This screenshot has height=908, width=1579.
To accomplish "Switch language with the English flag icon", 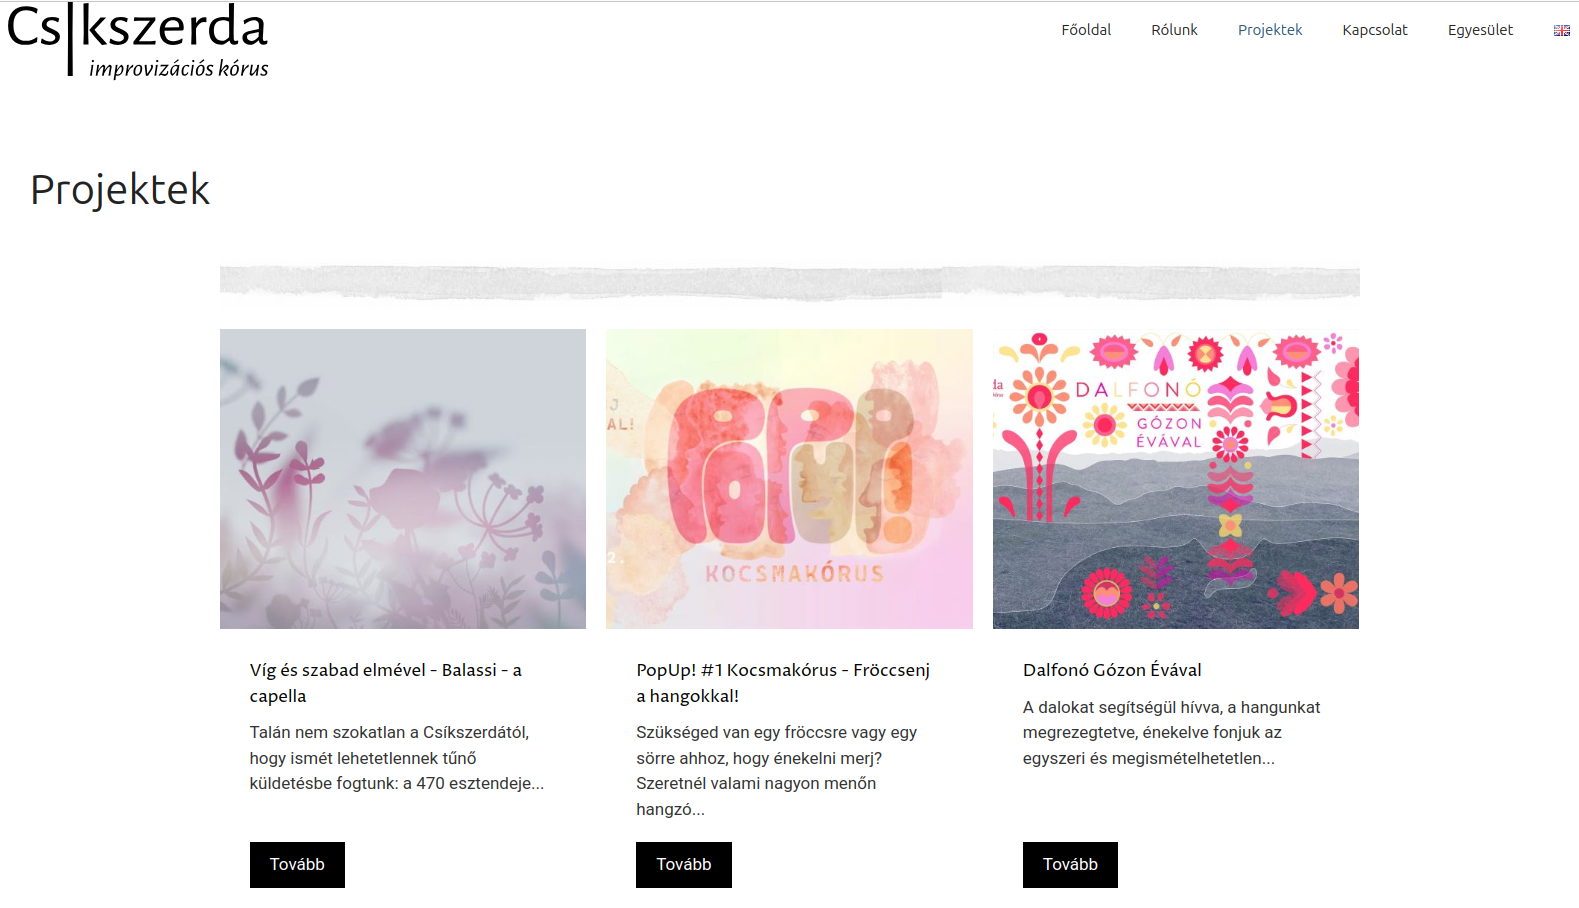I will [x=1561, y=31].
